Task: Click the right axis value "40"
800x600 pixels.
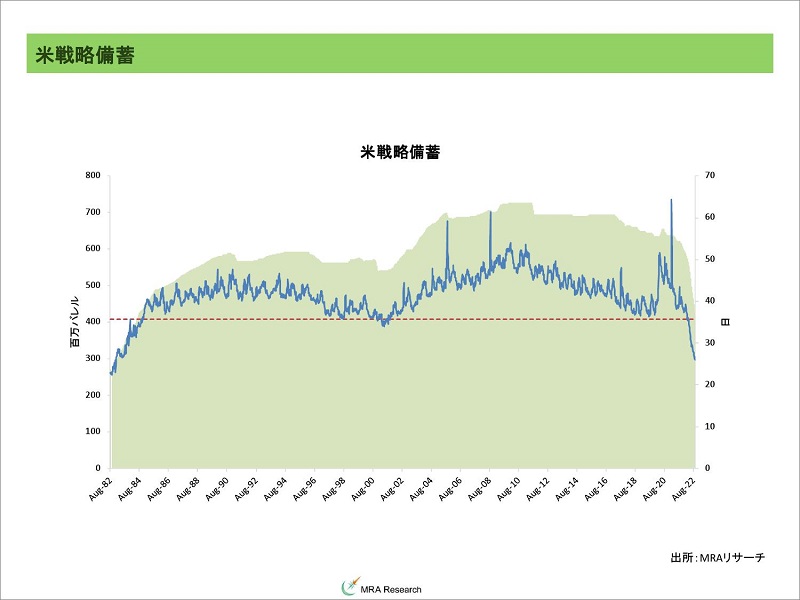Action: point(710,301)
